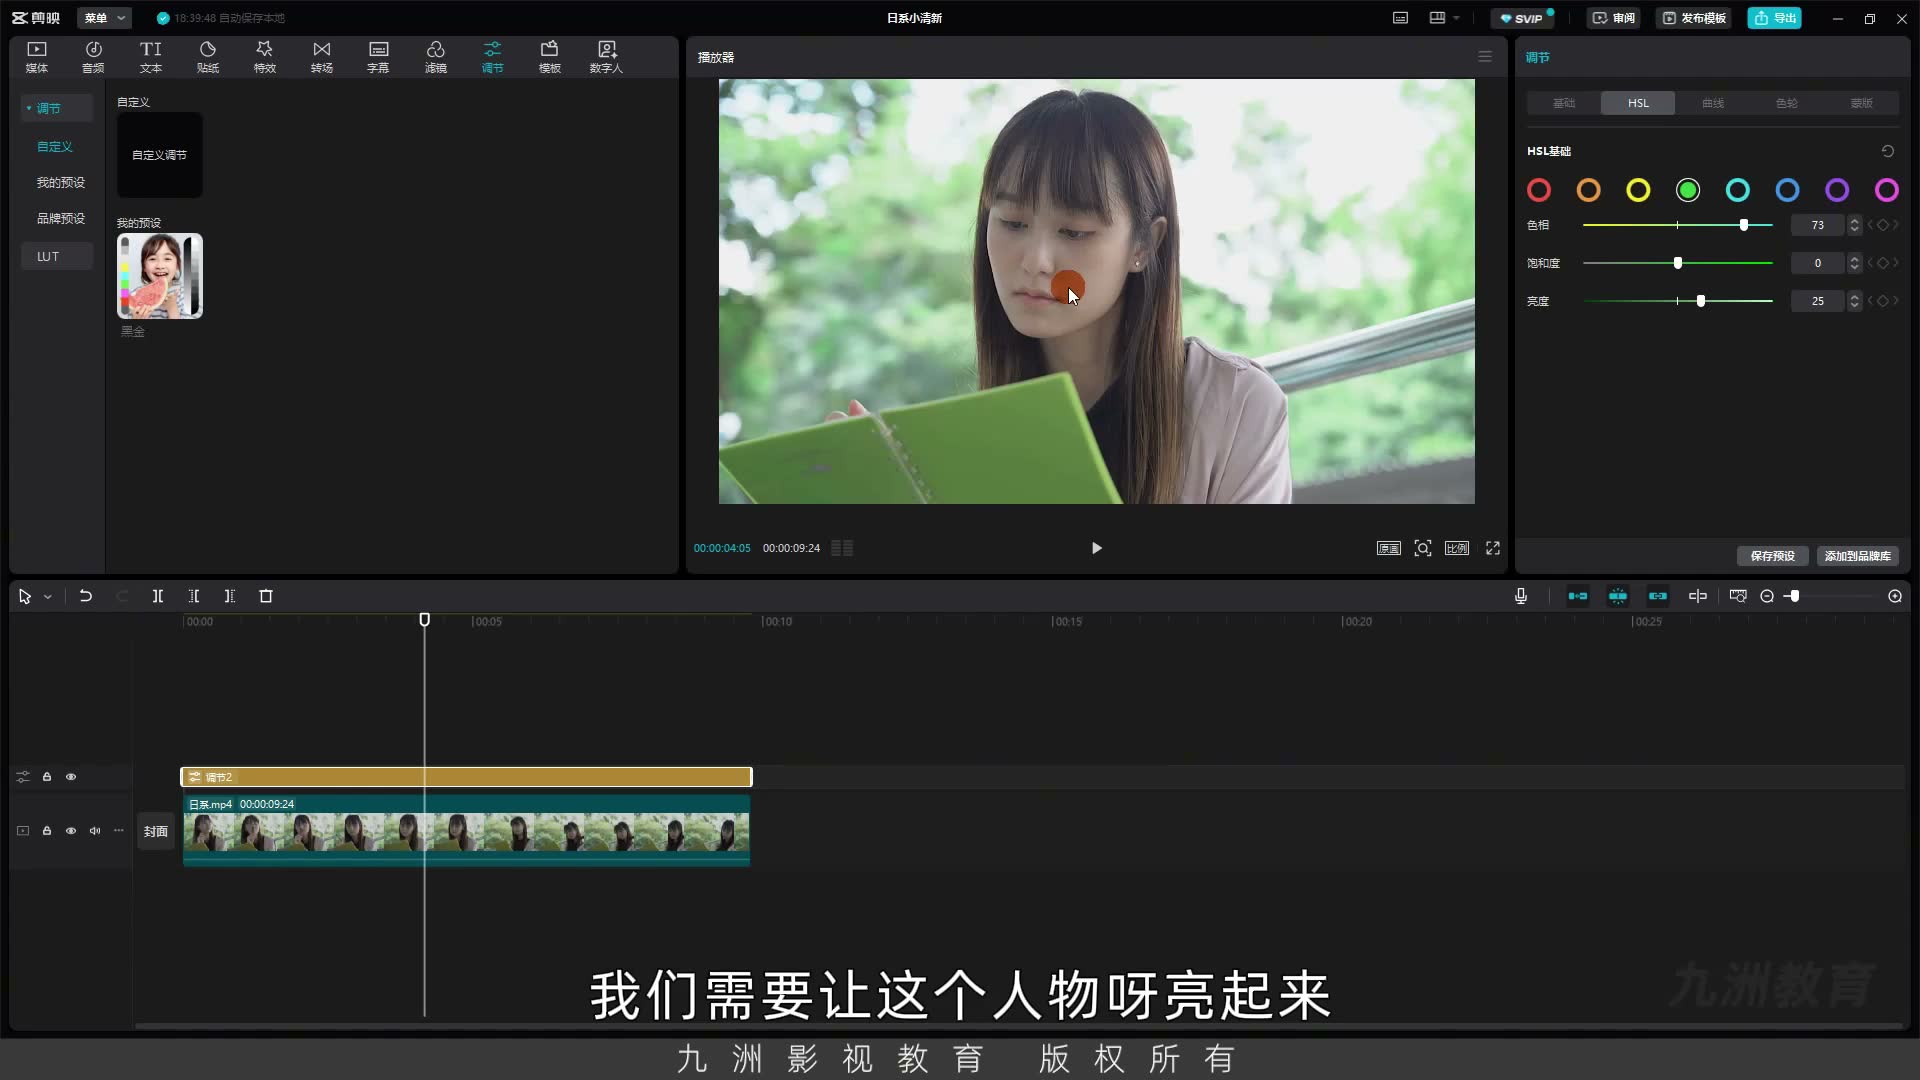The width and height of the screenshot is (1920, 1080).
Task: Toggle main track magnet snap
Action: coord(1578,596)
